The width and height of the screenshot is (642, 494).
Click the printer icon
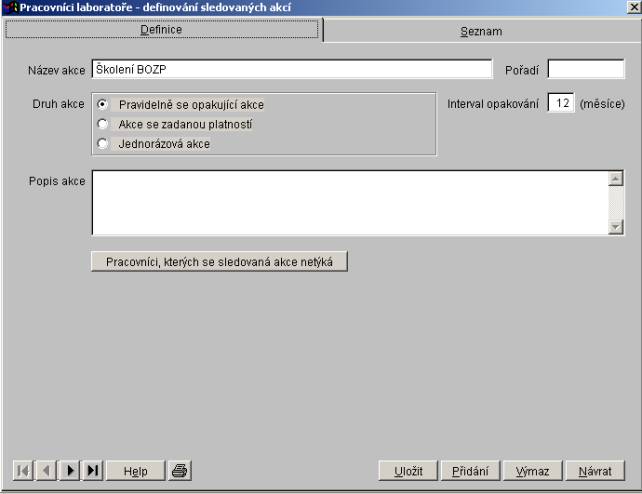(179, 470)
